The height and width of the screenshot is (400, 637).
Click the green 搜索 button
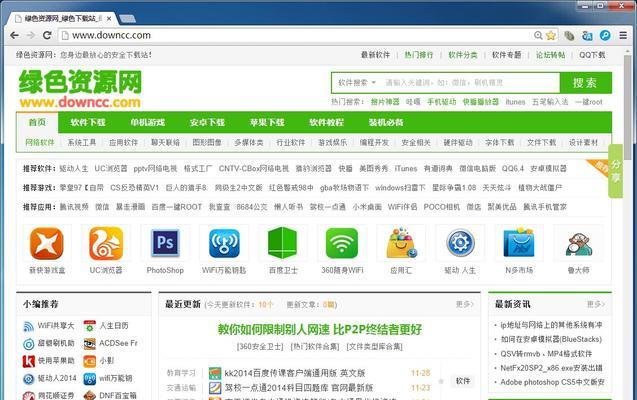pos(585,83)
